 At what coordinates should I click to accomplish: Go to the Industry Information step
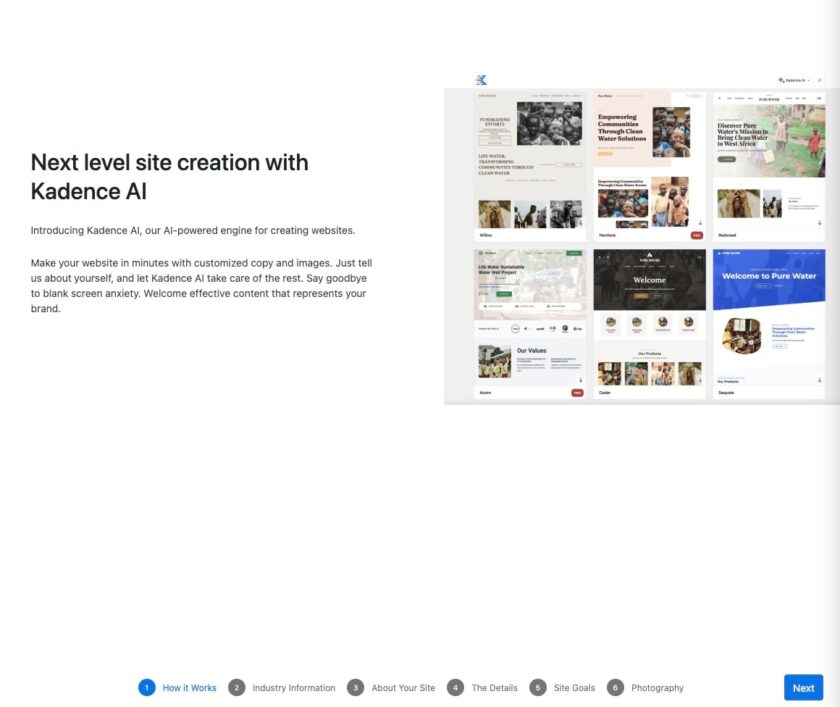click(x=293, y=688)
